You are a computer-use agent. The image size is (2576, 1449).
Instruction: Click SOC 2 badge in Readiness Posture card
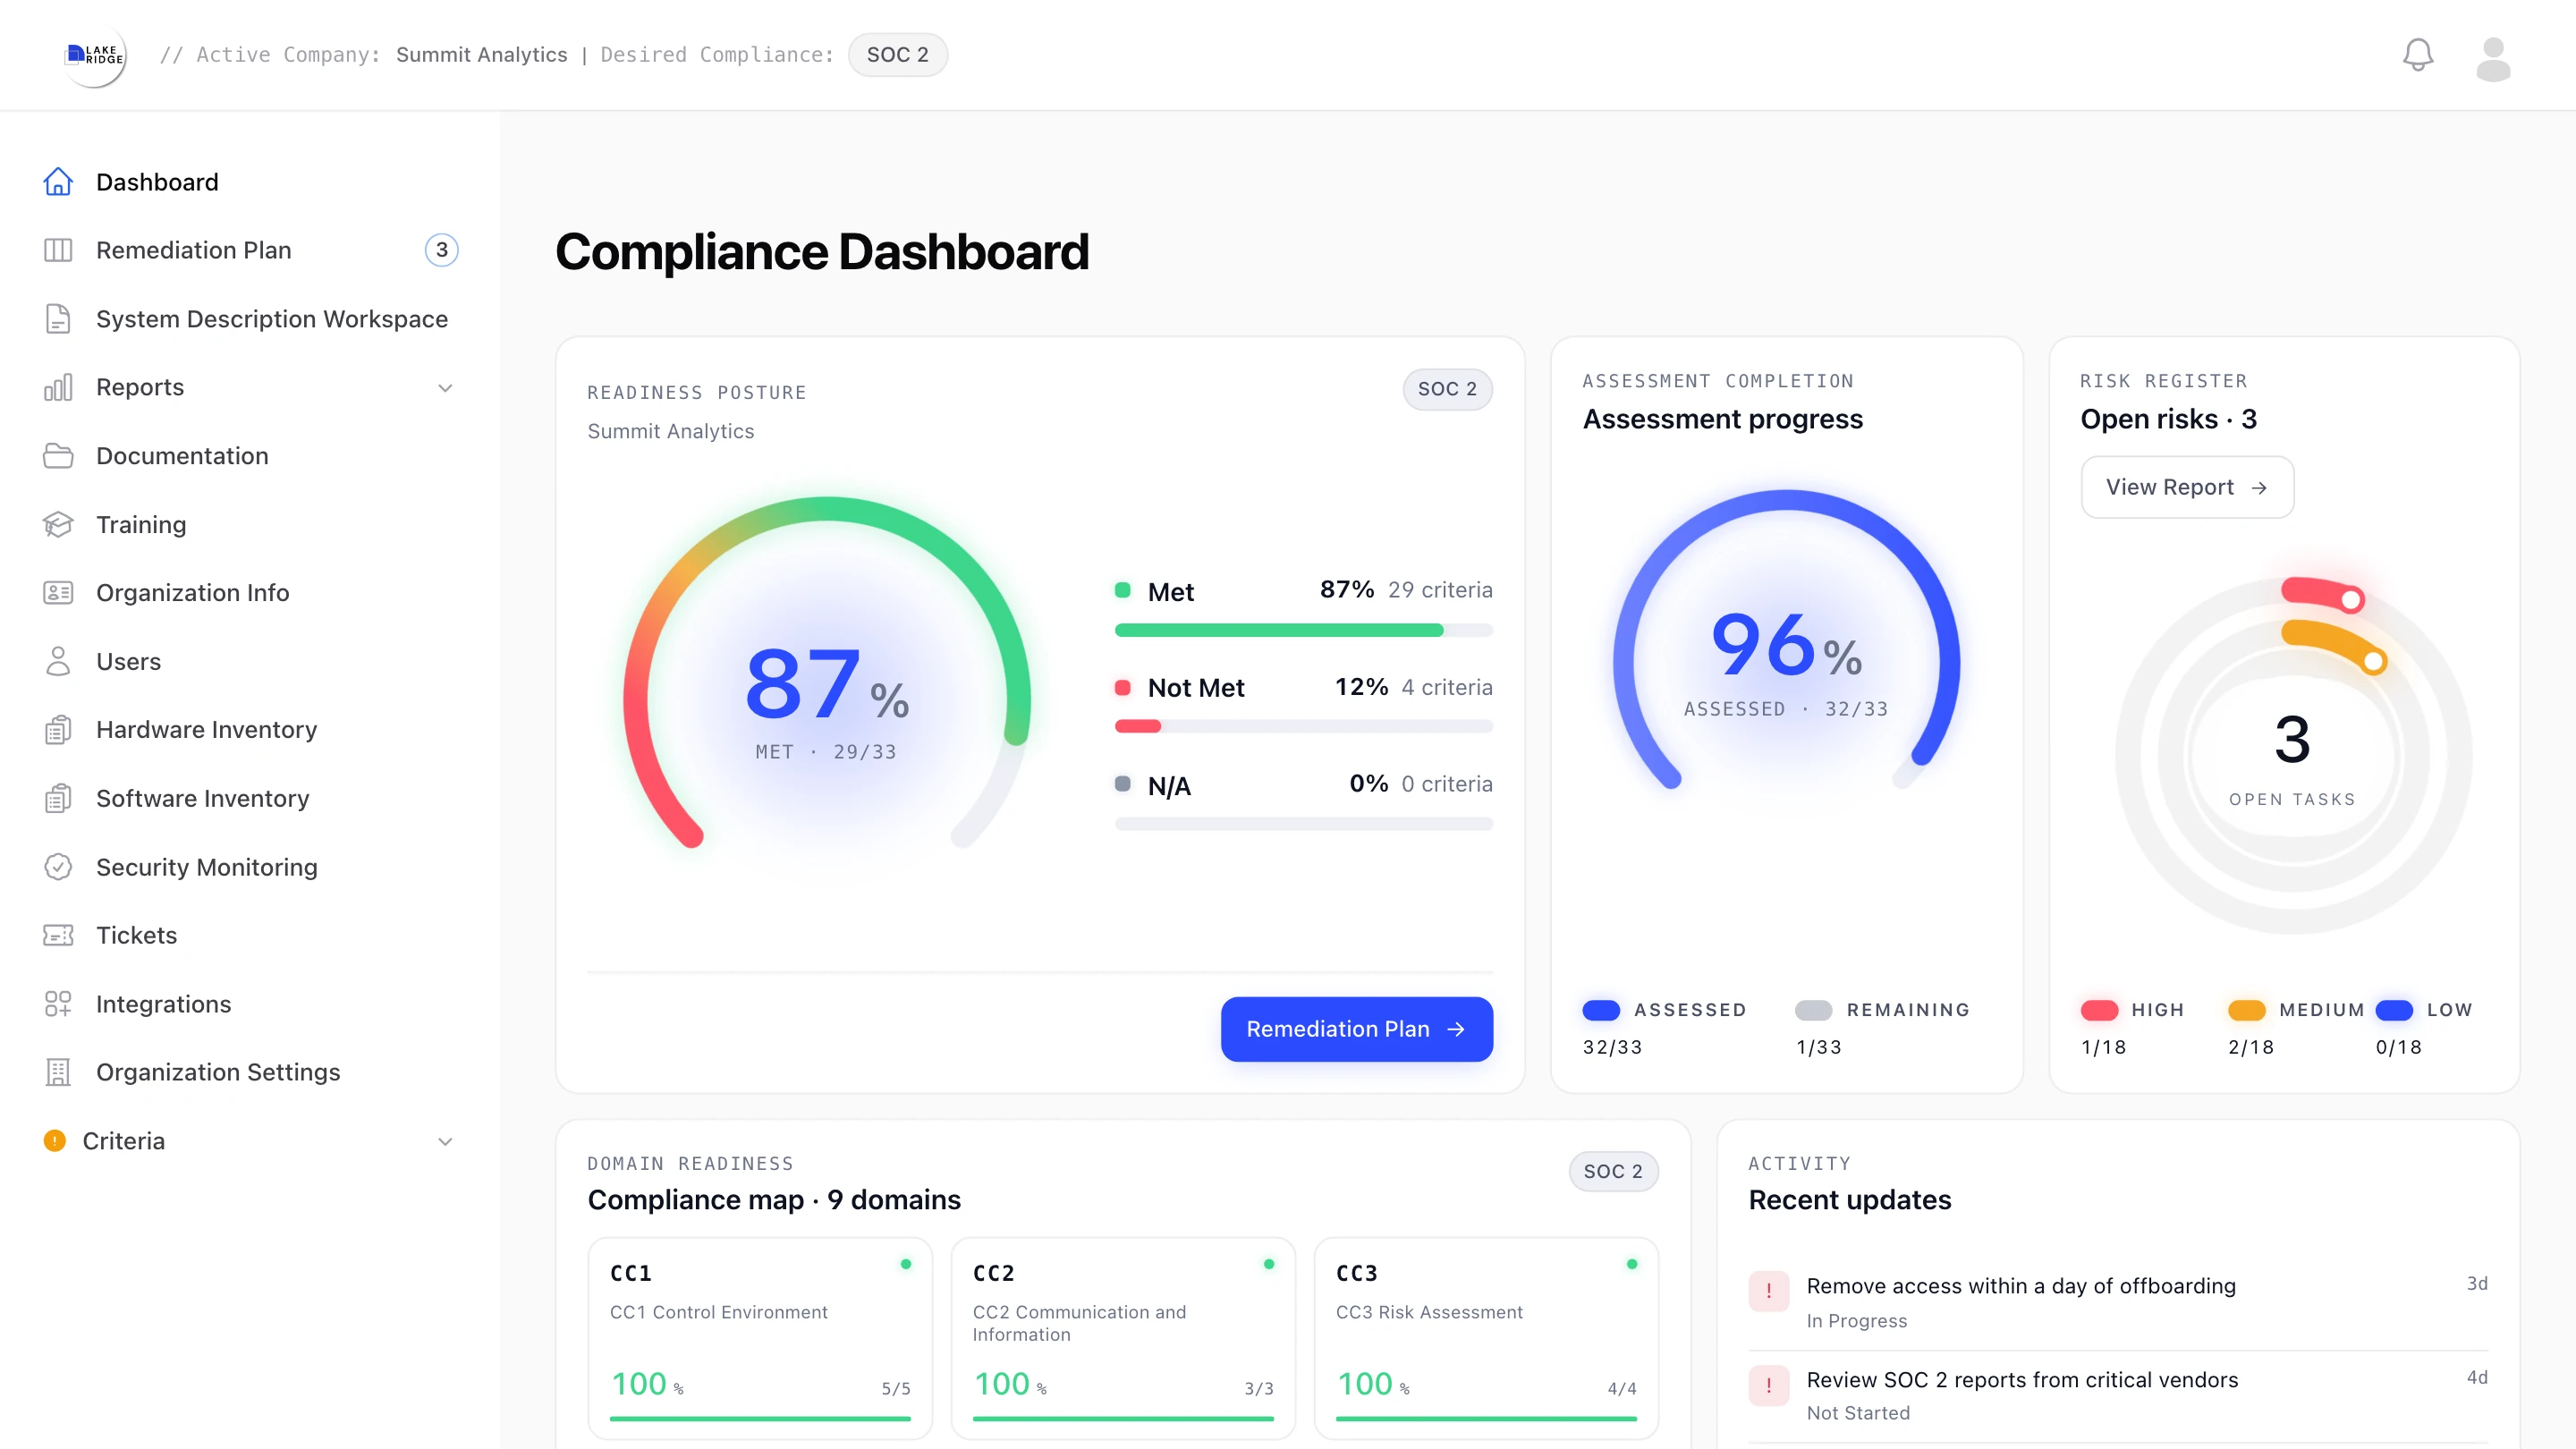point(1447,389)
